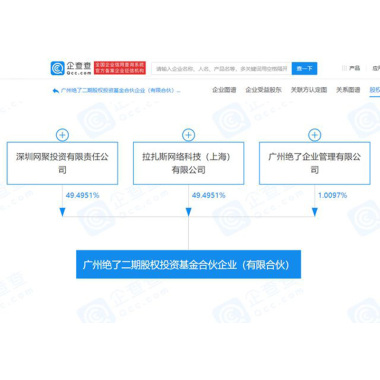The image size is (380, 380).
Task: Select the 广州绝了企业管理有限公司 node box
Action: pos(314,163)
